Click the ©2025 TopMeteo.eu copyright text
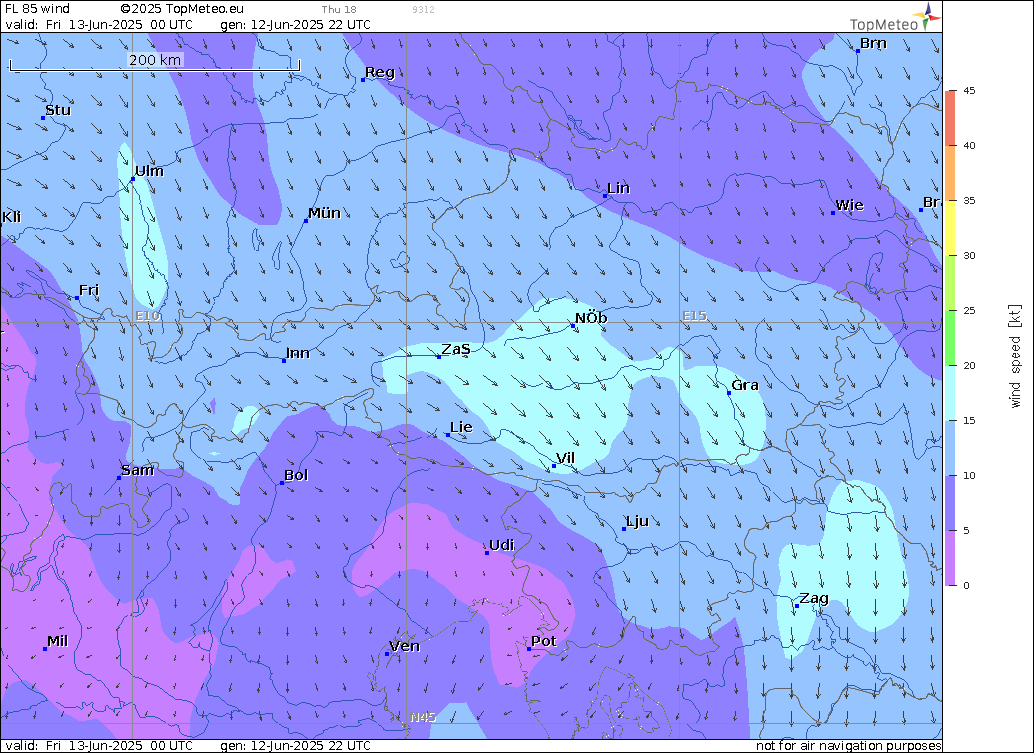 pos(182,9)
